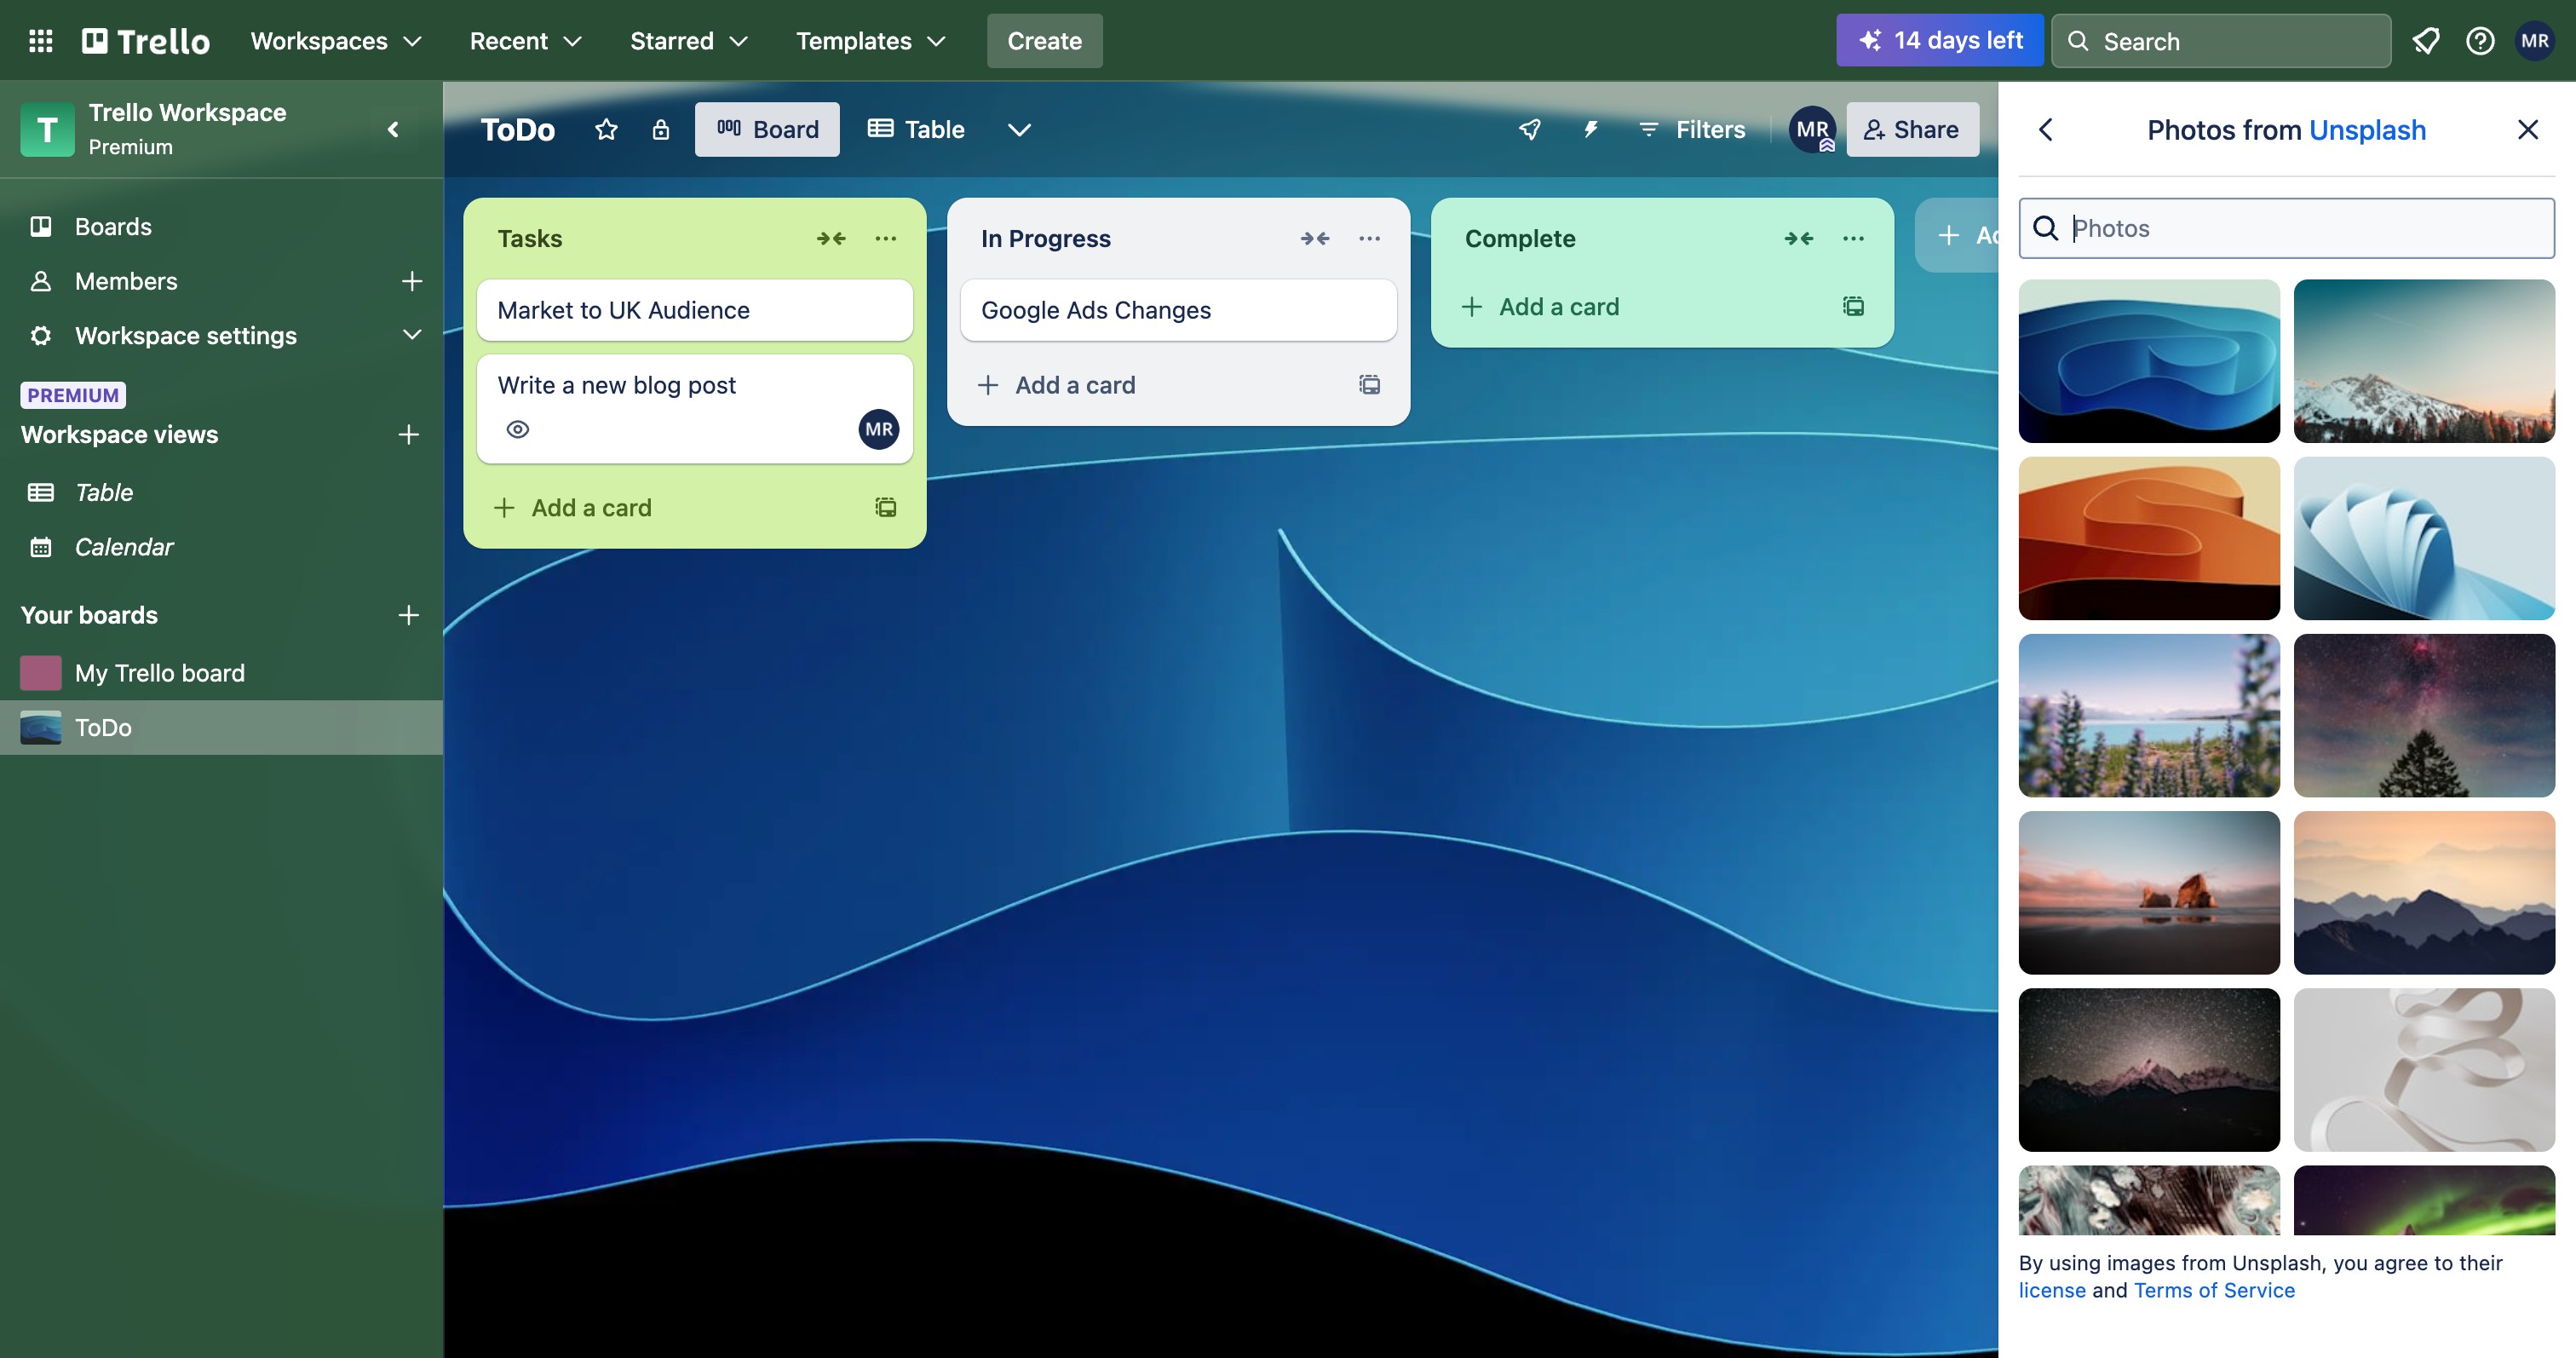Screen dimensions: 2576x1358
Task: Choose the snowy mountain peak photo
Action: tap(2424, 361)
